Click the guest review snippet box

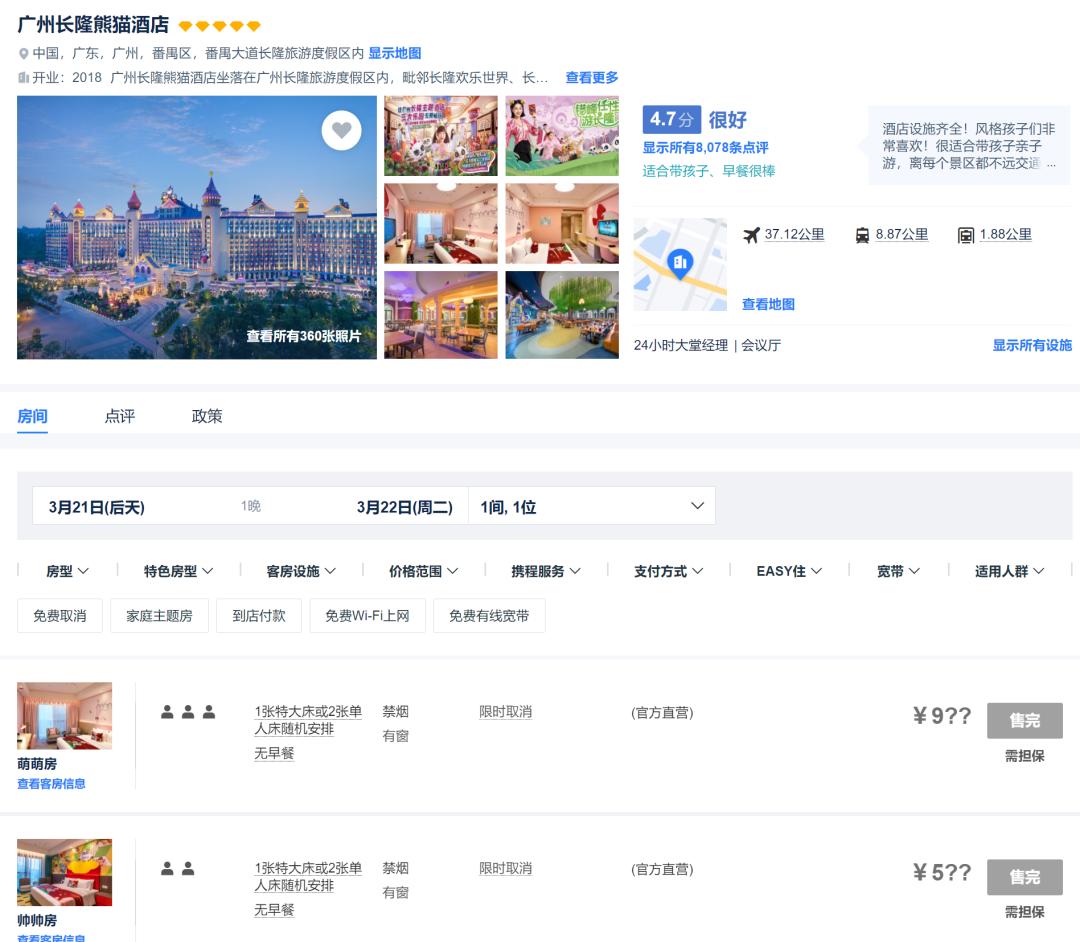968,146
